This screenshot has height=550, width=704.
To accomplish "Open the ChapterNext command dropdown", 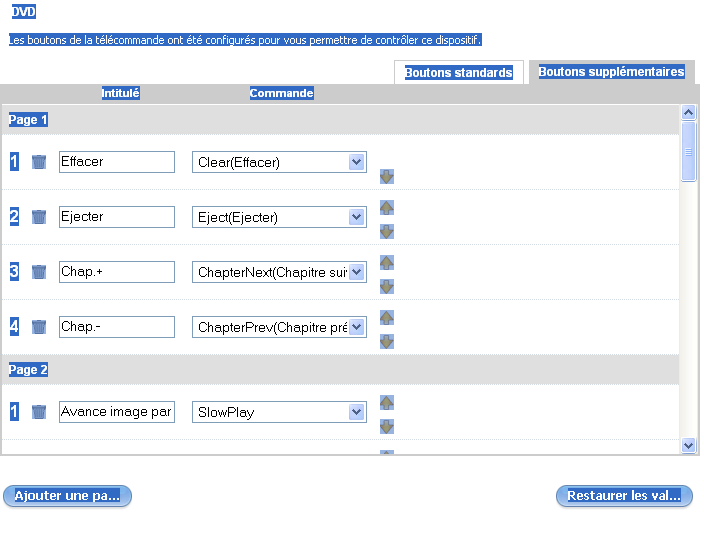I will tap(356, 272).
